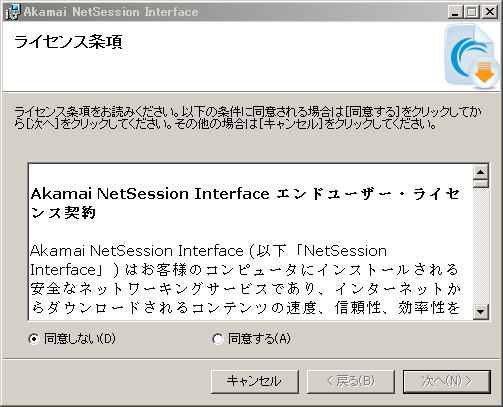Select the 同意する(A) radio button
503x407 pixels.
[x=218, y=339]
